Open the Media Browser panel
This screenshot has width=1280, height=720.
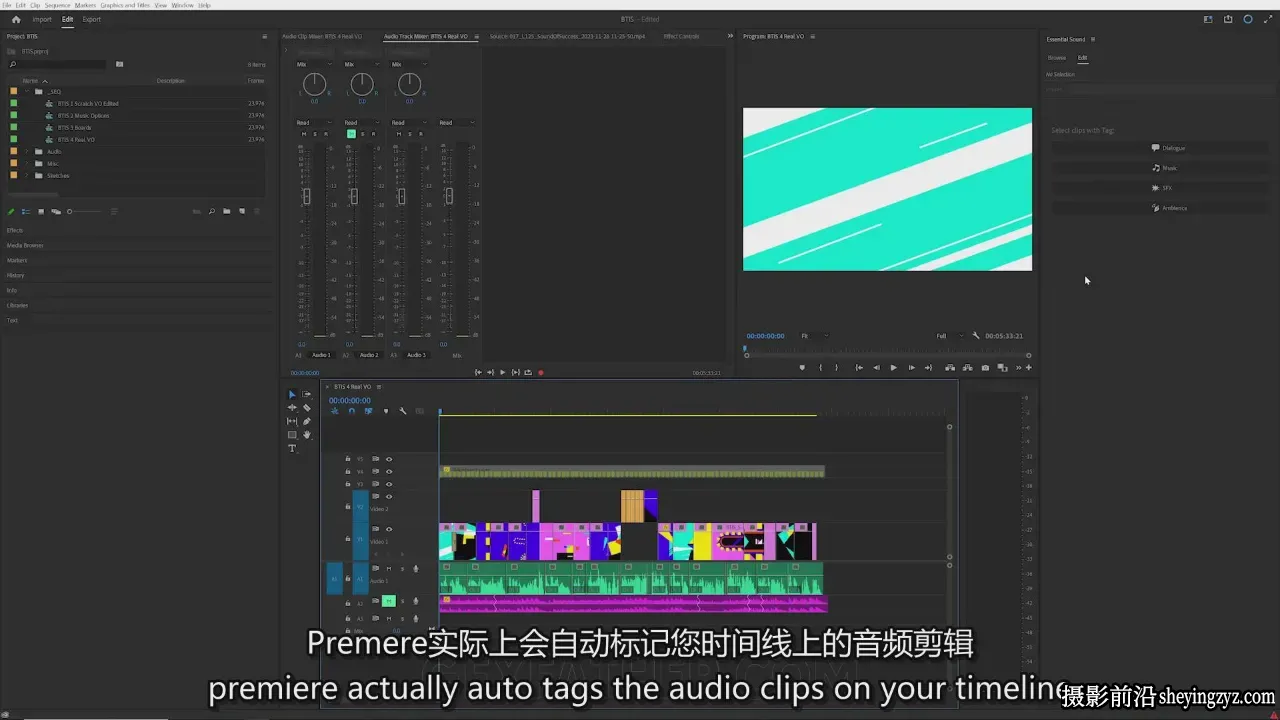(25, 245)
